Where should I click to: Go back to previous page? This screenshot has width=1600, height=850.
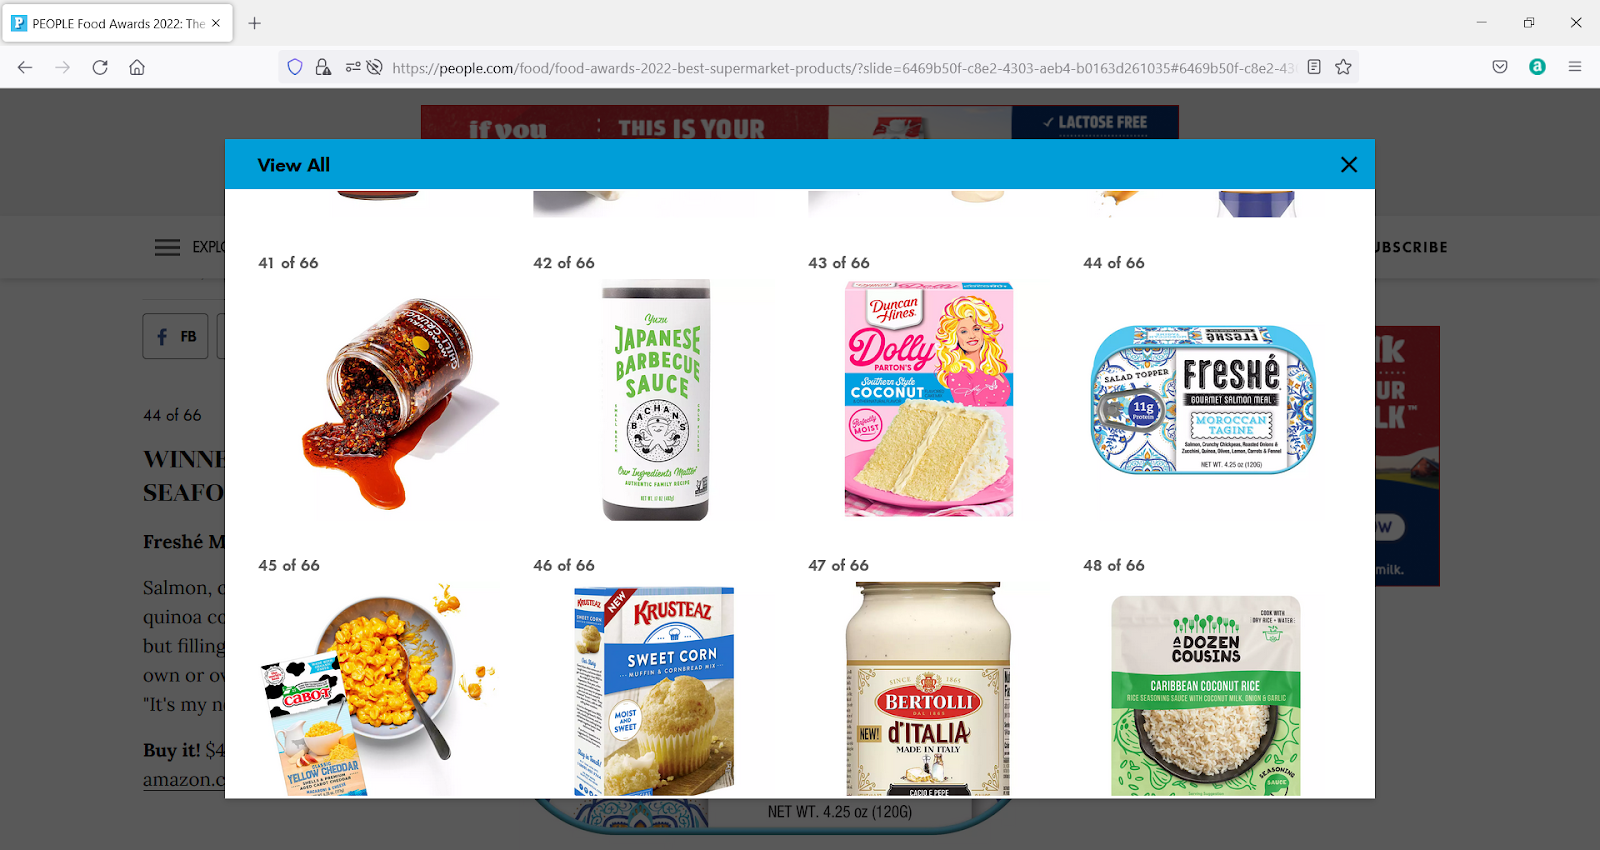(25, 67)
